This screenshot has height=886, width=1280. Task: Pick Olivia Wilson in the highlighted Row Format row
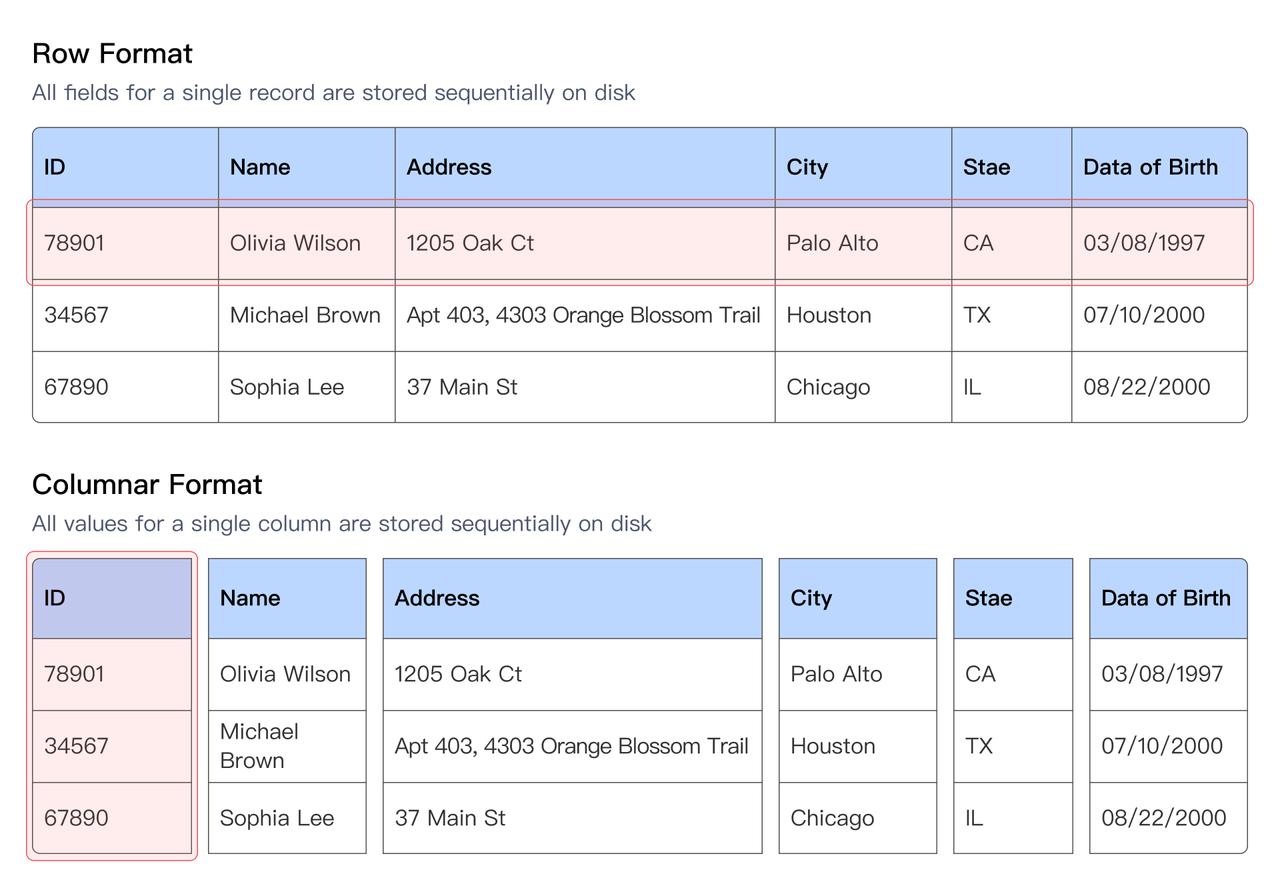pyautogui.click(x=295, y=243)
